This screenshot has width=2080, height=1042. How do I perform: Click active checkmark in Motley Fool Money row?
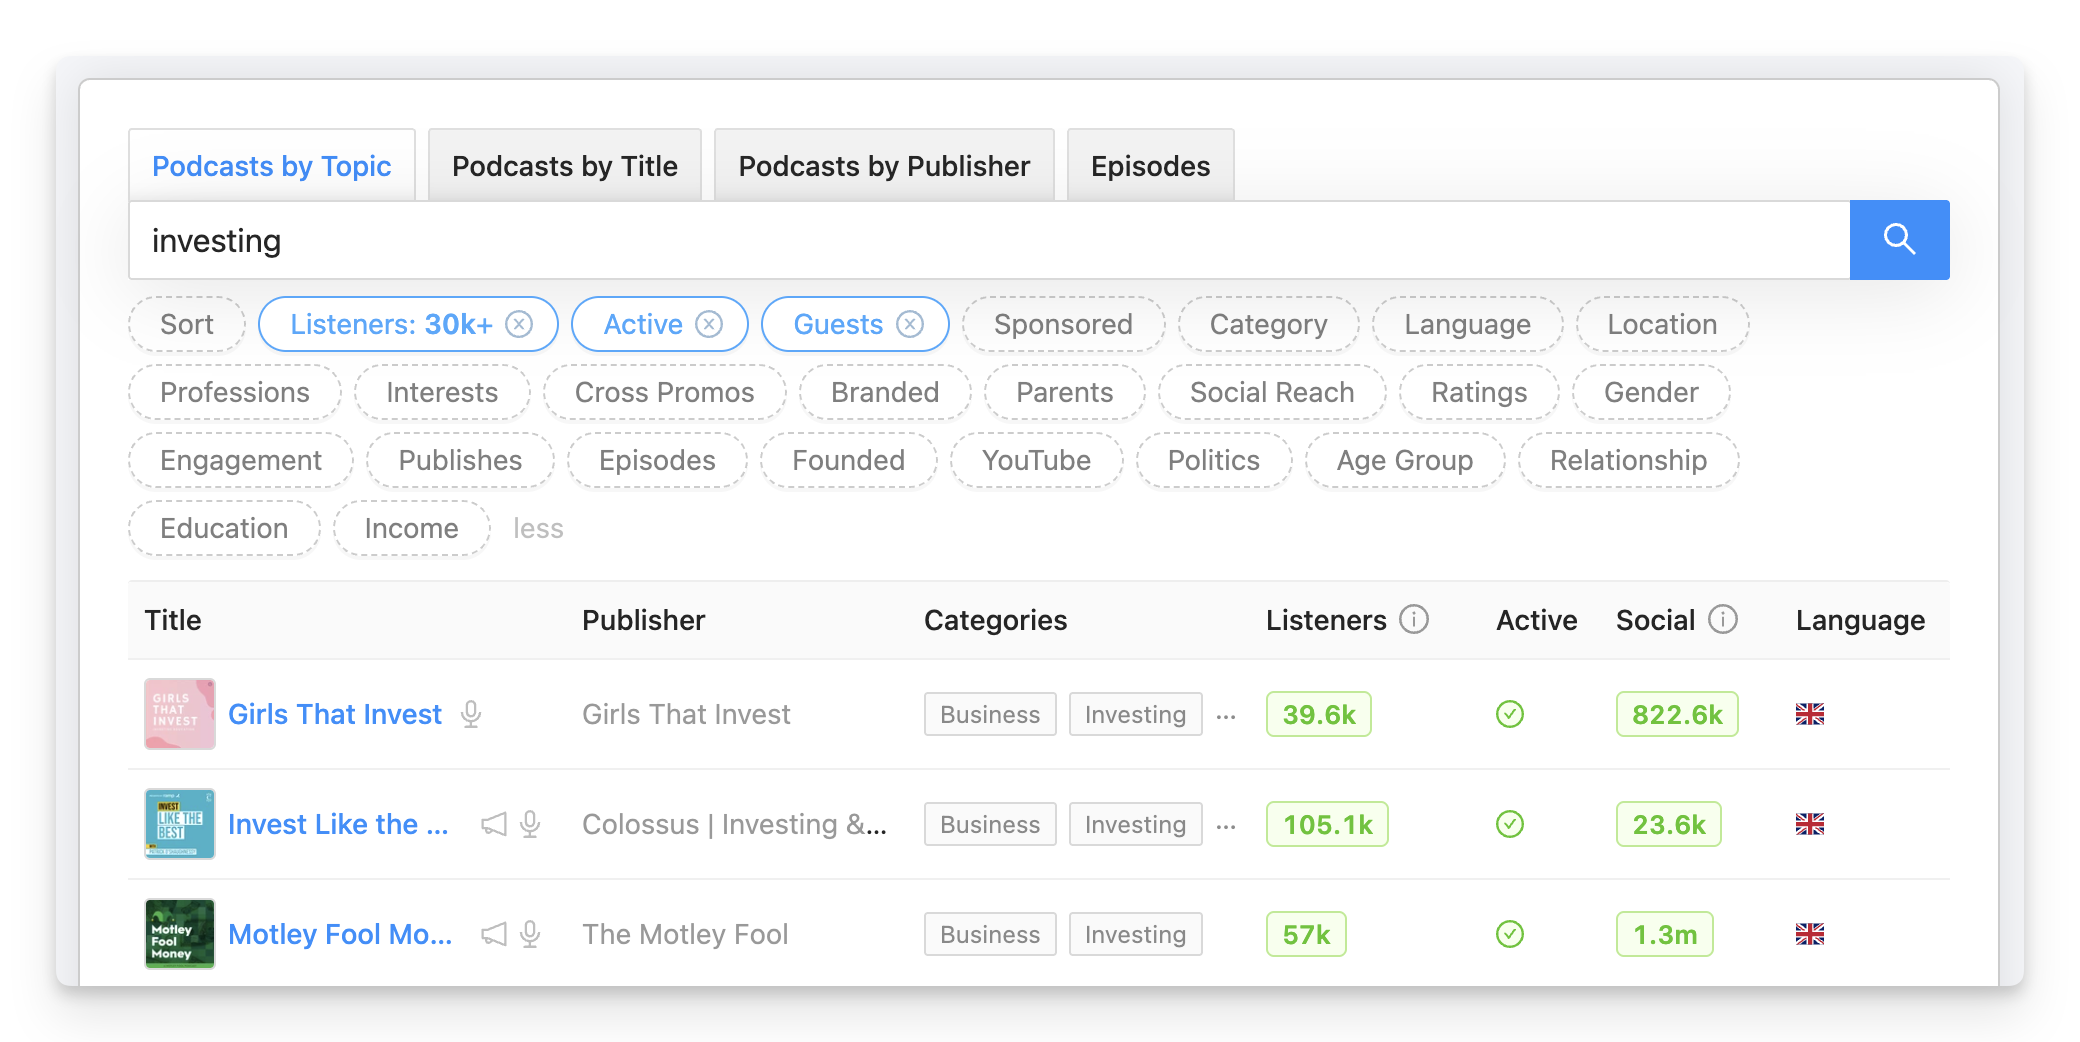1510,934
